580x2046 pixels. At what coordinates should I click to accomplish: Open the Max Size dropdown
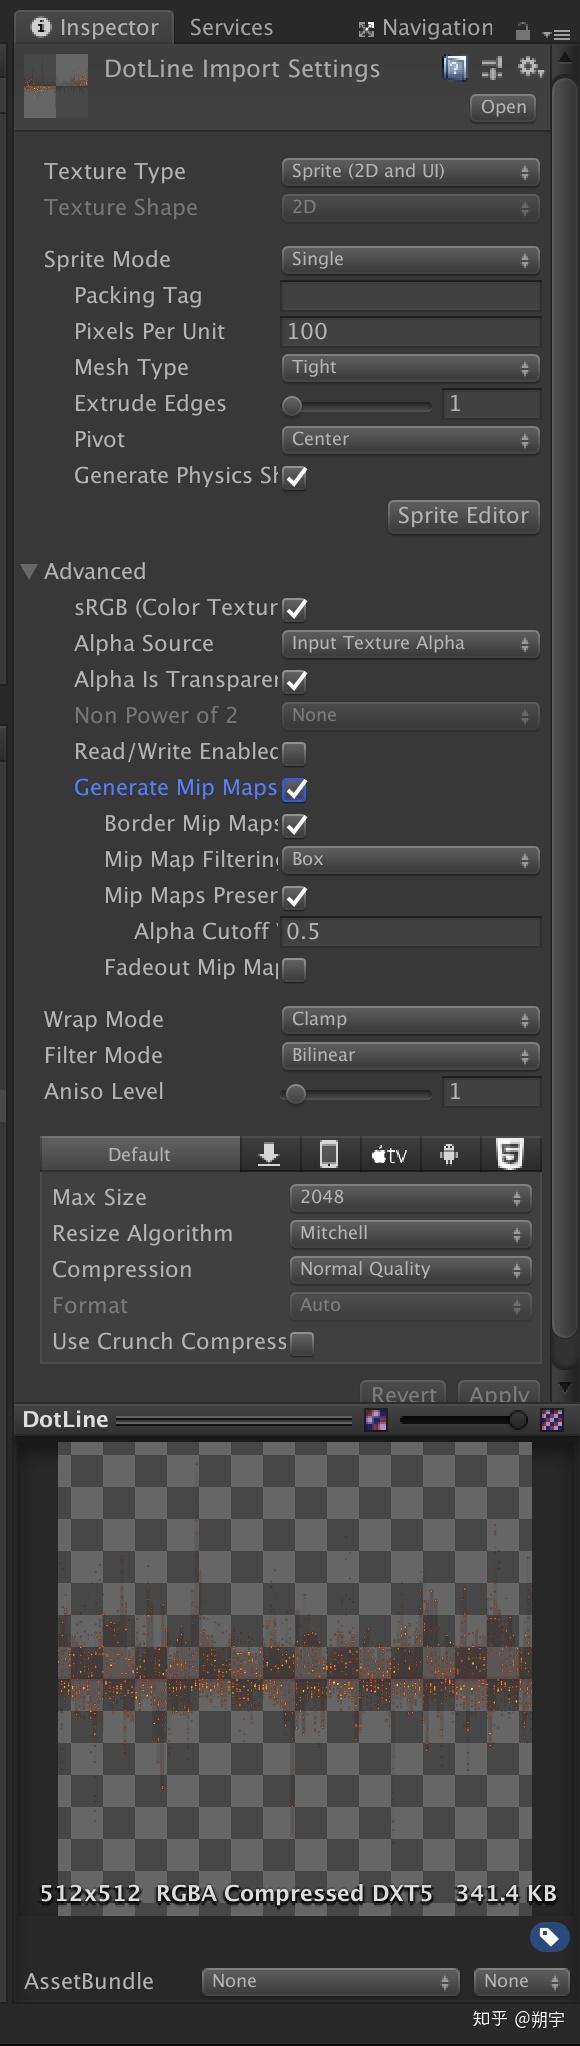(x=409, y=1197)
